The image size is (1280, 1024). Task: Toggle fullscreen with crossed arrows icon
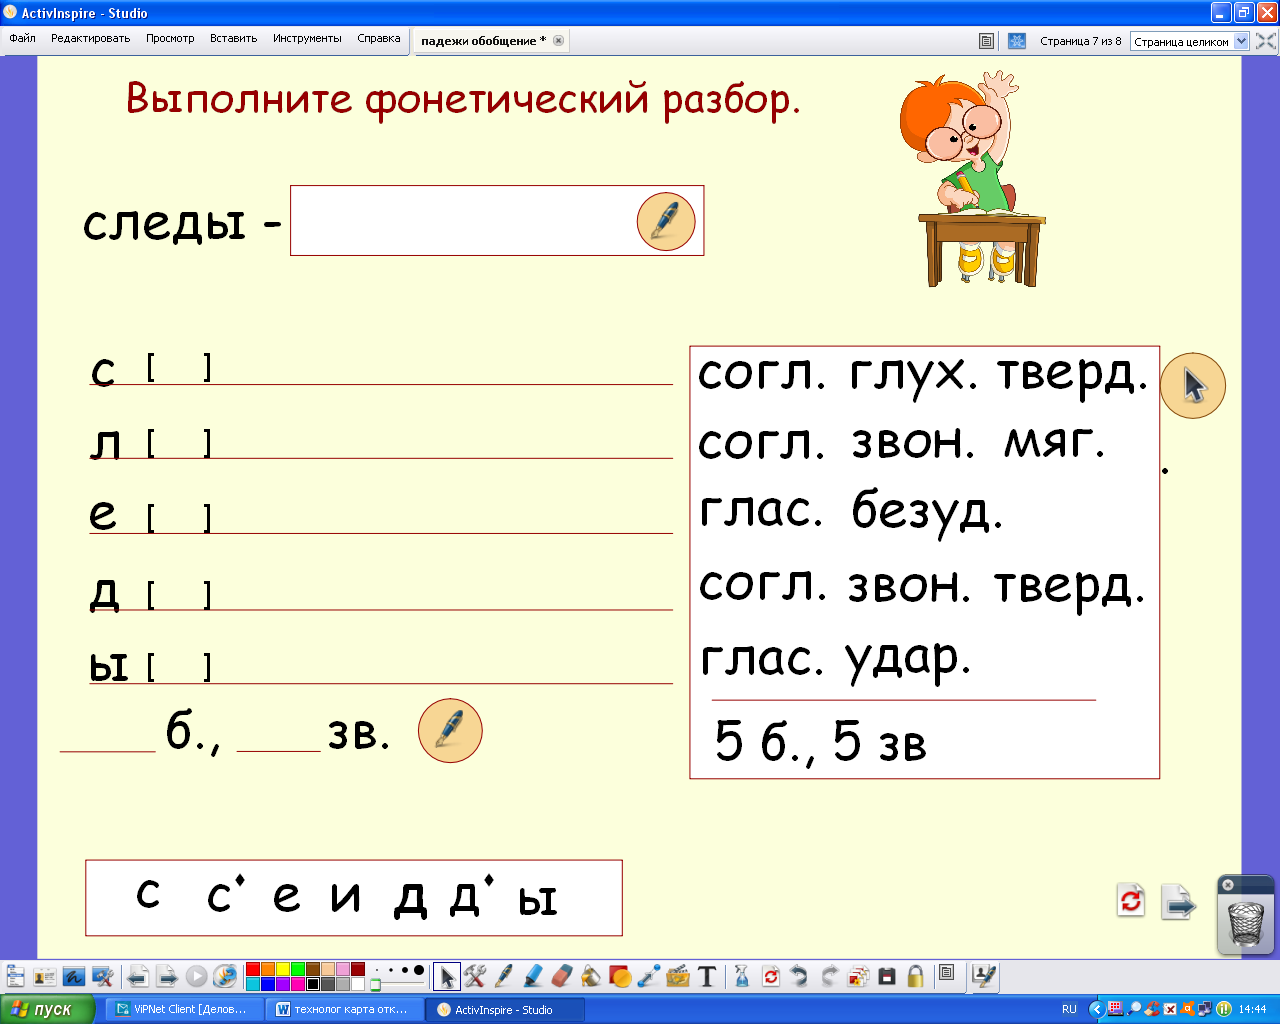1265,41
